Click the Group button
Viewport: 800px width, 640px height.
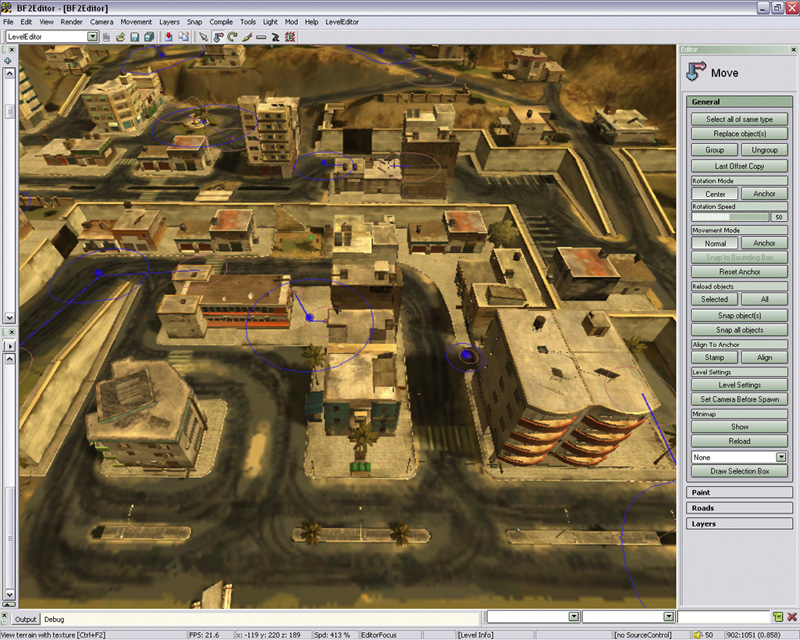715,150
